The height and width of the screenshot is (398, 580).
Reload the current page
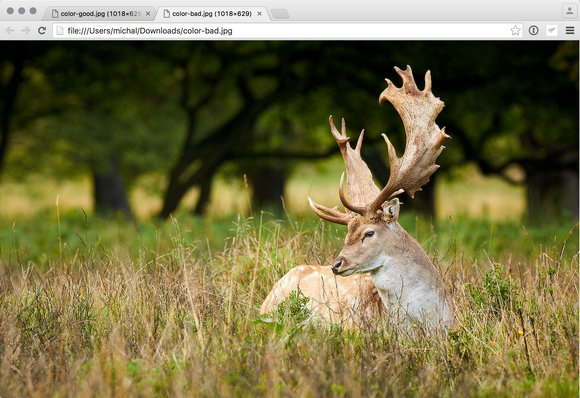pos(42,30)
